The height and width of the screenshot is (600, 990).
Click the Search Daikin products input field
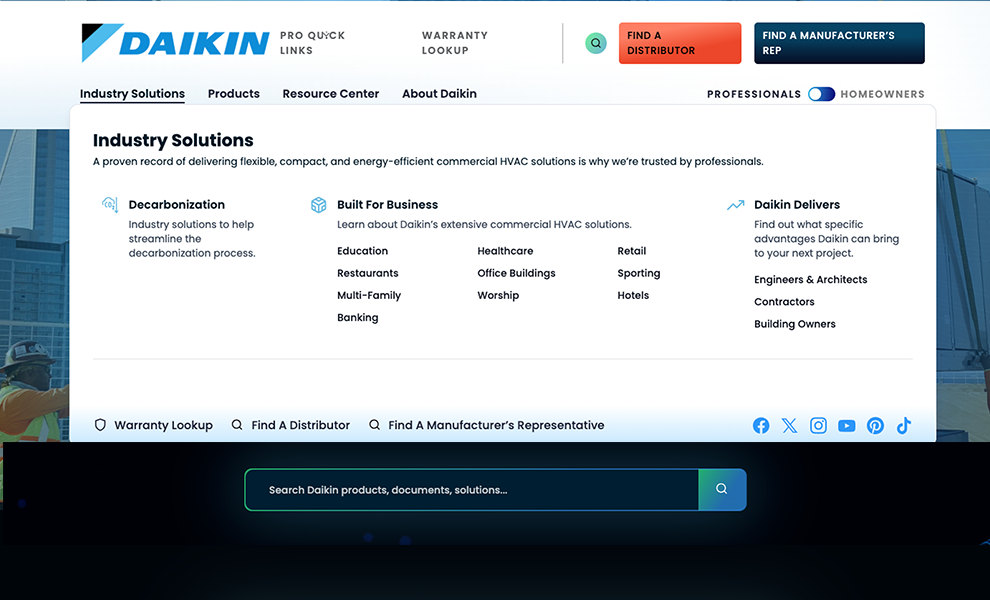coord(470,490)
